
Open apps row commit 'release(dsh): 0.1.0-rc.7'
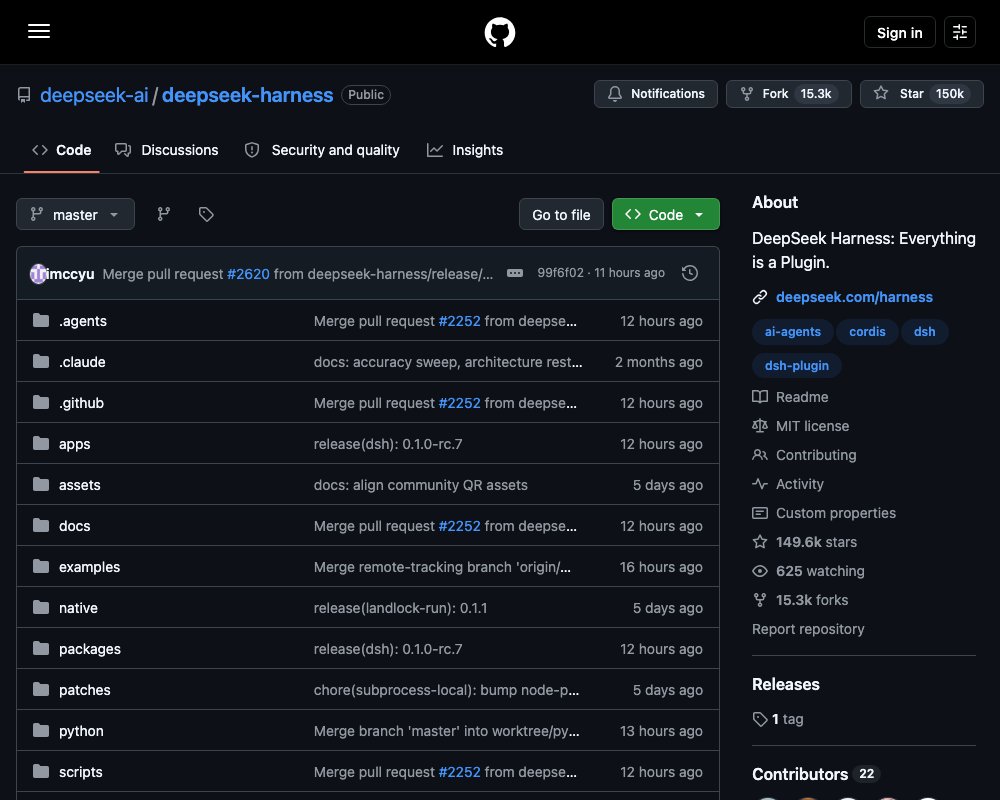[x=388, y=444]
